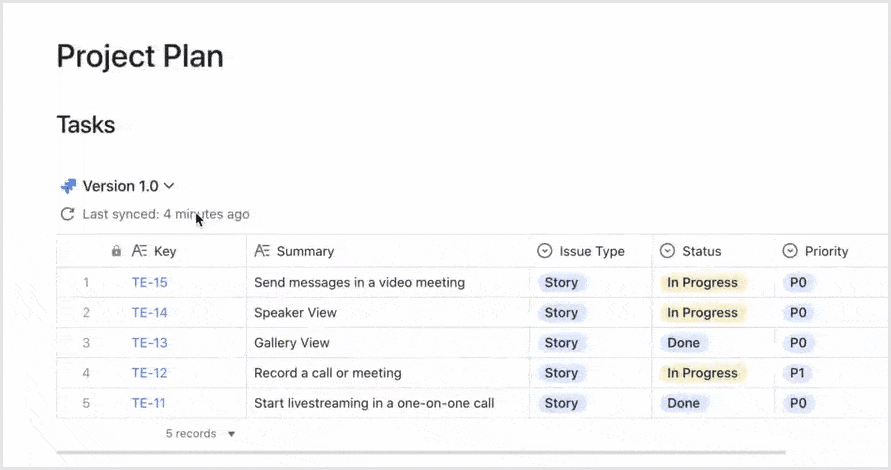Screen dimensions: 891x470
Task: Click the select icon in Priority header
Action: click(x=790, y=251)
